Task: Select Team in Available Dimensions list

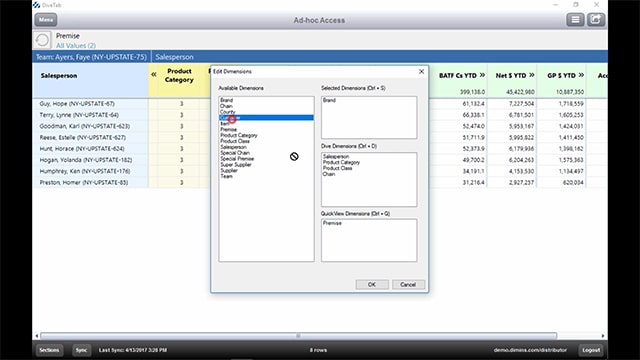Action: coord(227,176)
